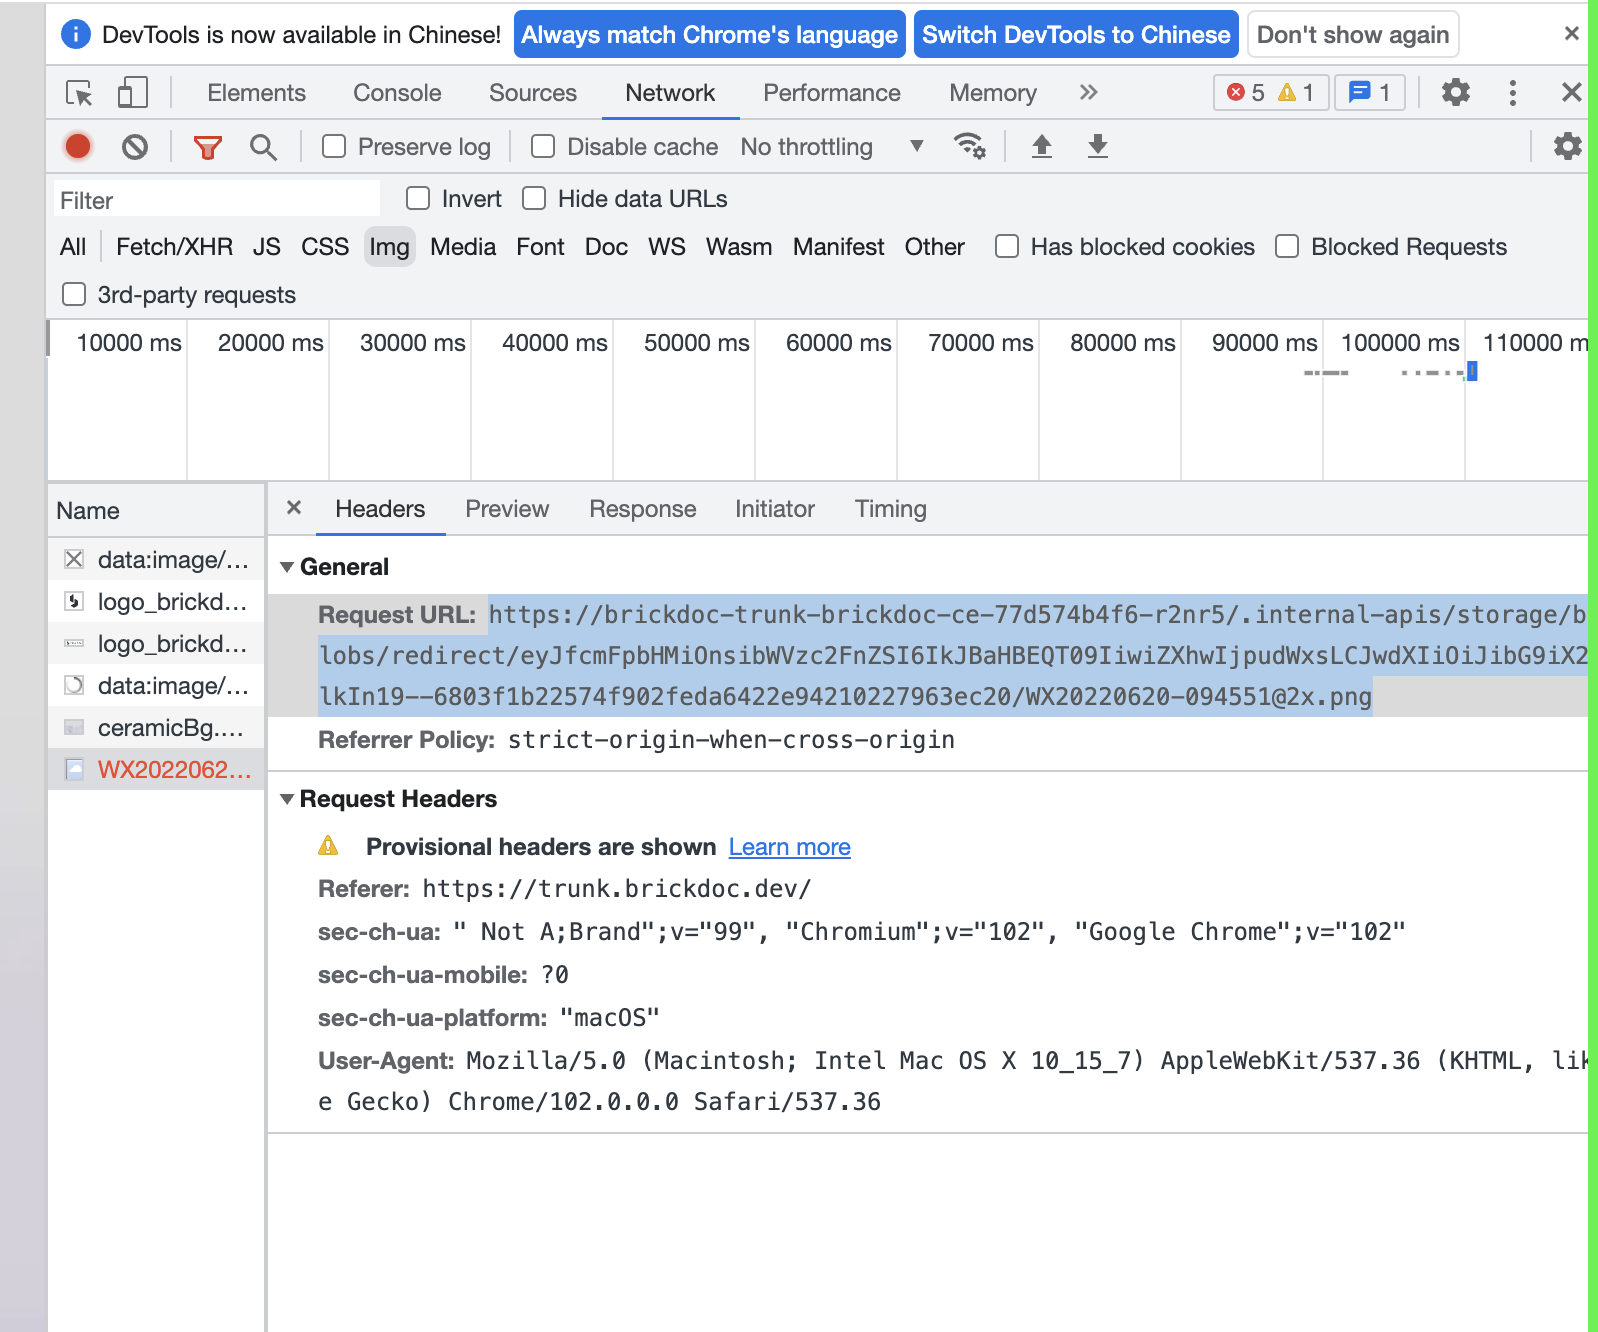Select the red WX2022062 request row
1598x1332 pixels.
click(156, 769)
